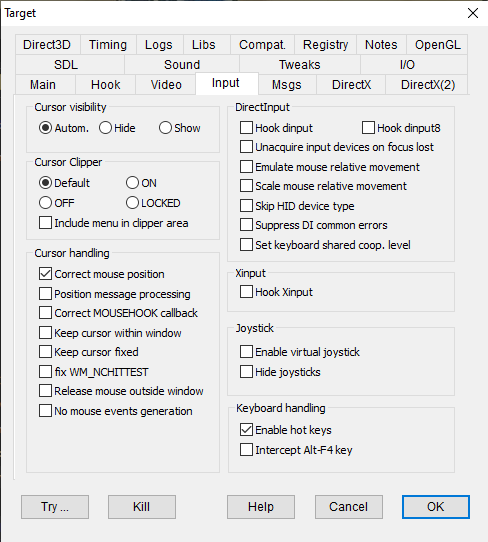
Task: Switch to the Direct3D tab
Action: click(x=48, y=45)
